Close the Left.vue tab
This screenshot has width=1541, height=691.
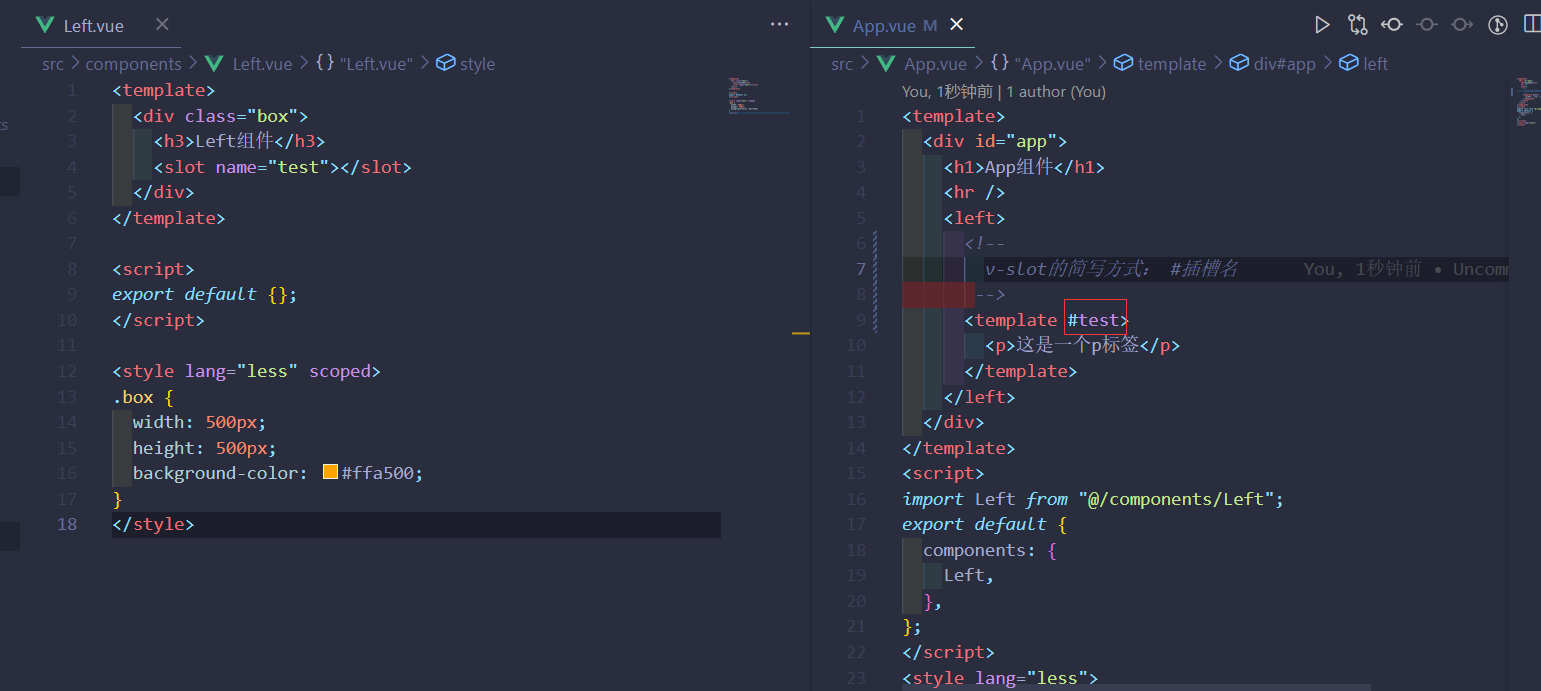tap(163, 24)
